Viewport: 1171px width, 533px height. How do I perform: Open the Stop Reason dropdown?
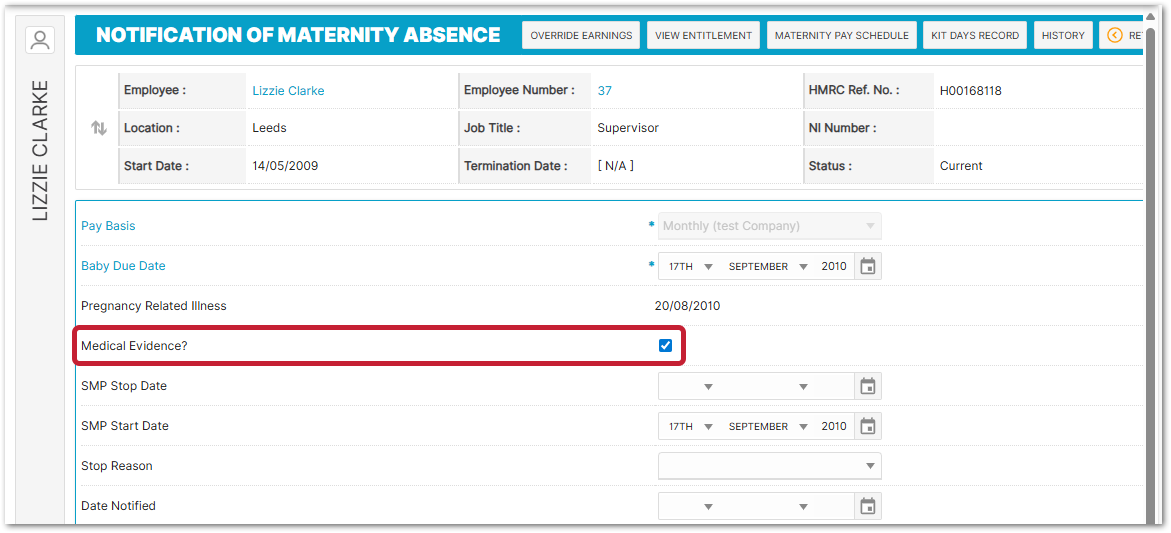click(769, 466)
